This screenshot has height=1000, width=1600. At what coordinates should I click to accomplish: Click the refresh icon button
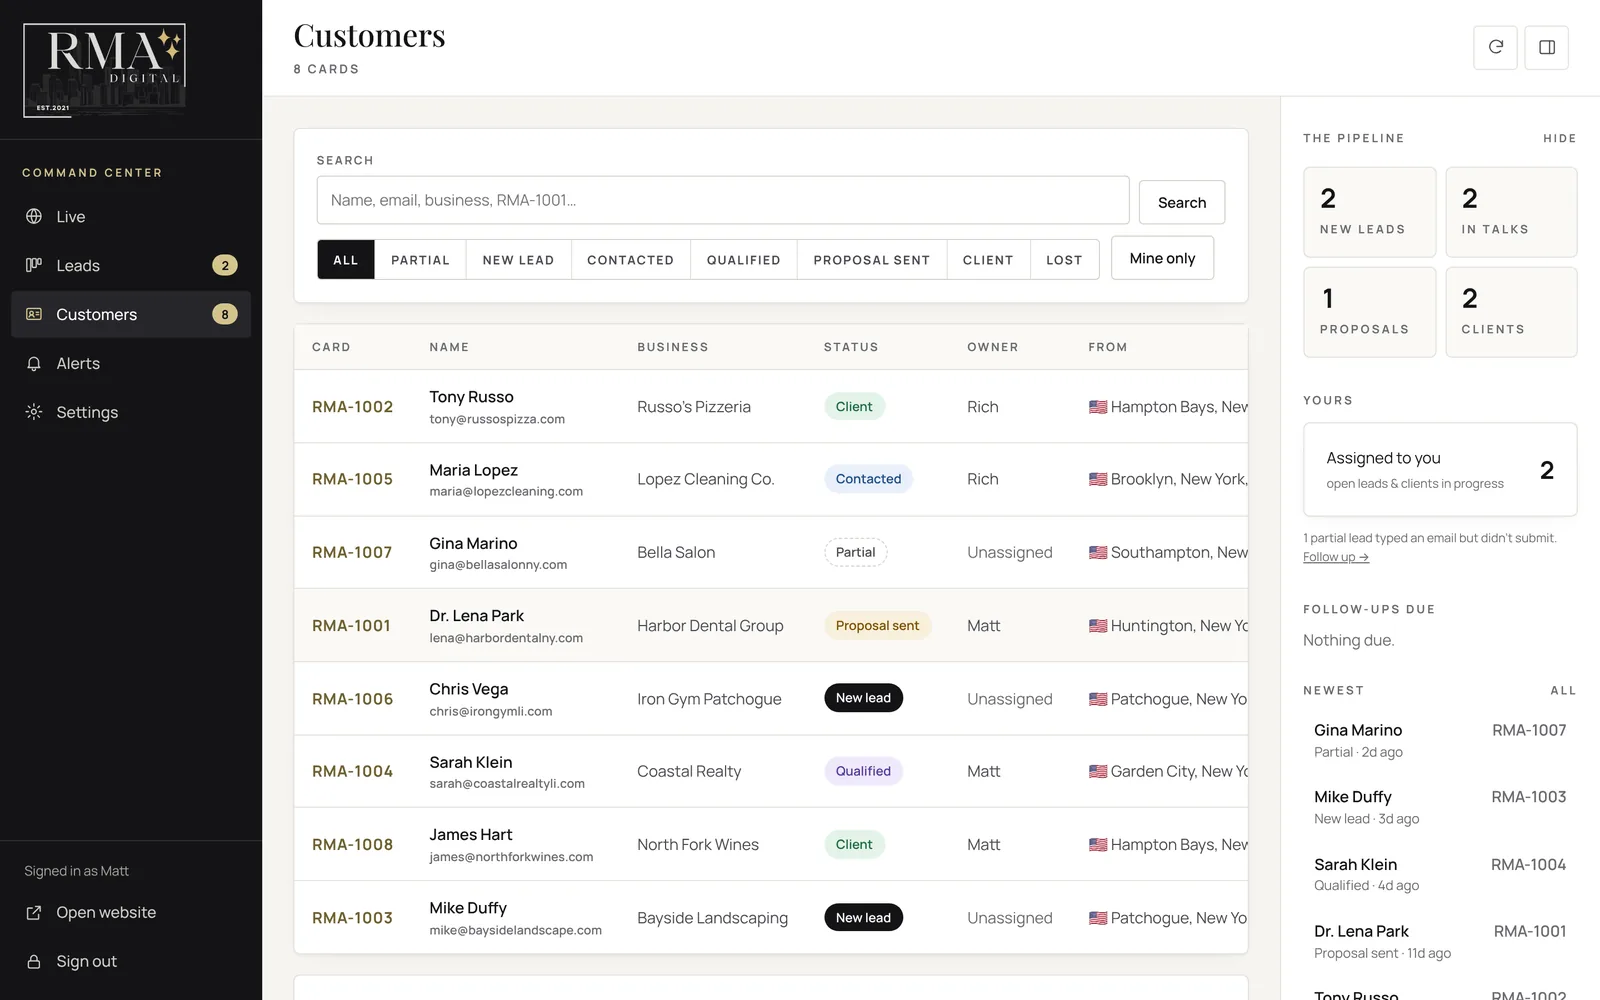coord(1495,47)
